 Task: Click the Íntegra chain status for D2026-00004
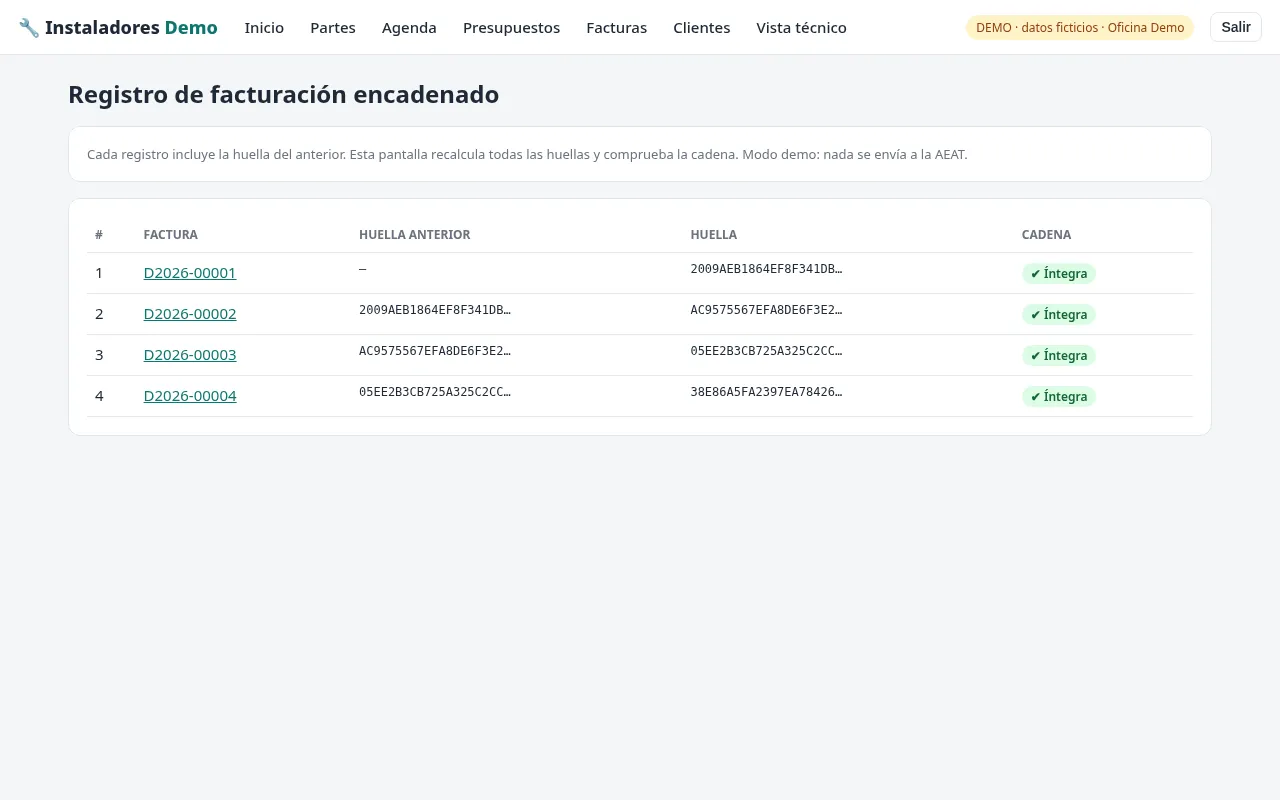point(1059,397)
